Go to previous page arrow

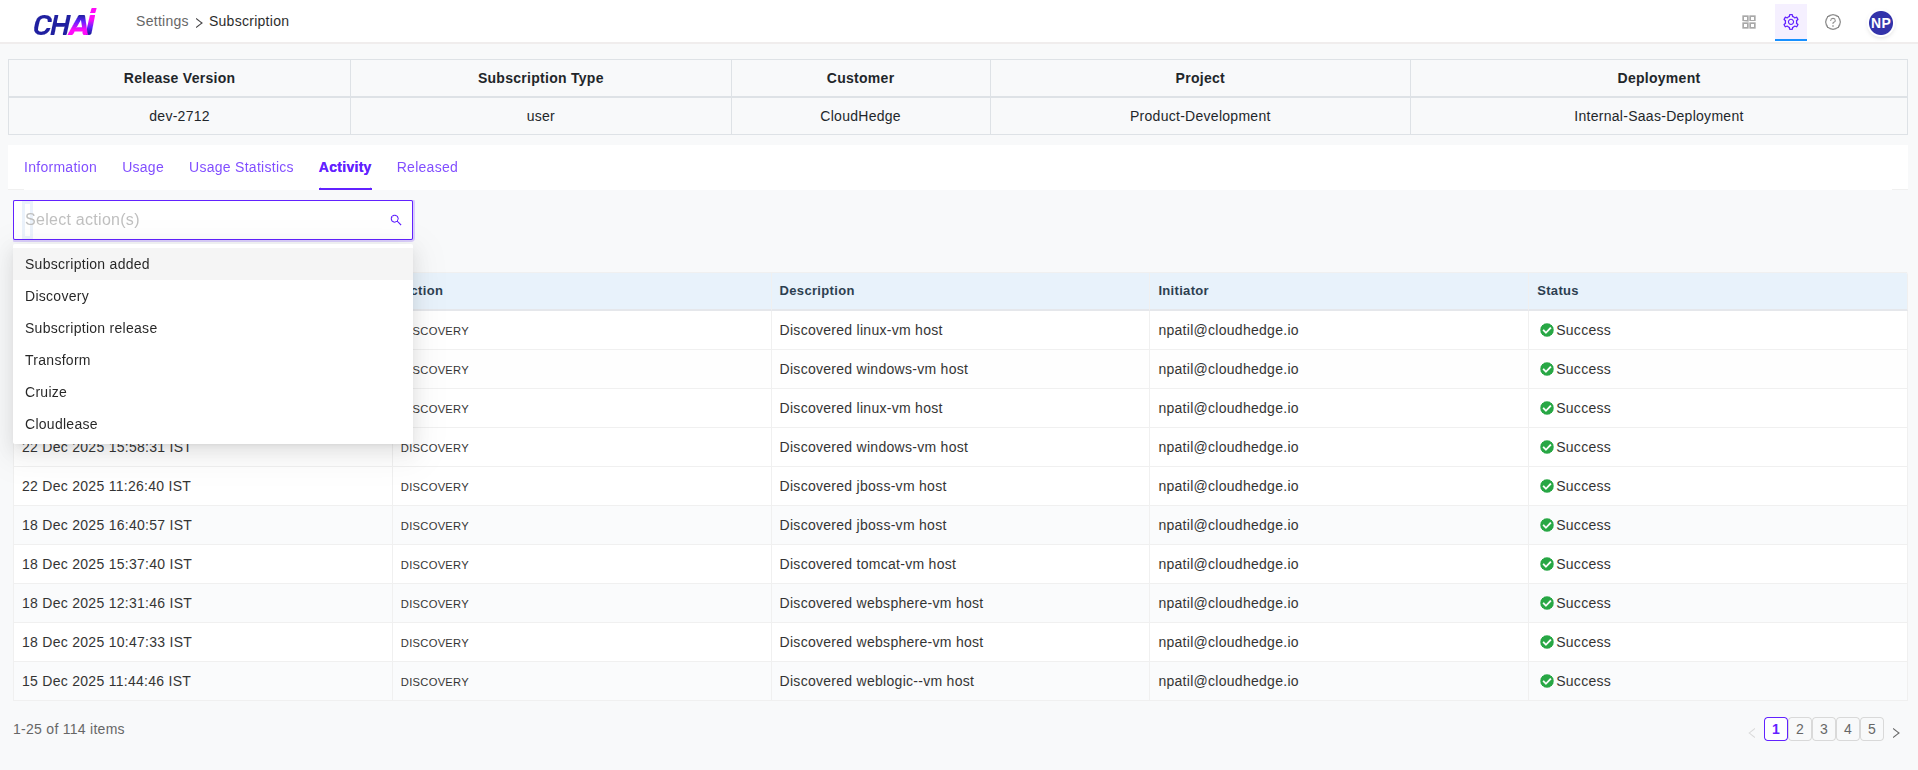[x=1752, y=732]
